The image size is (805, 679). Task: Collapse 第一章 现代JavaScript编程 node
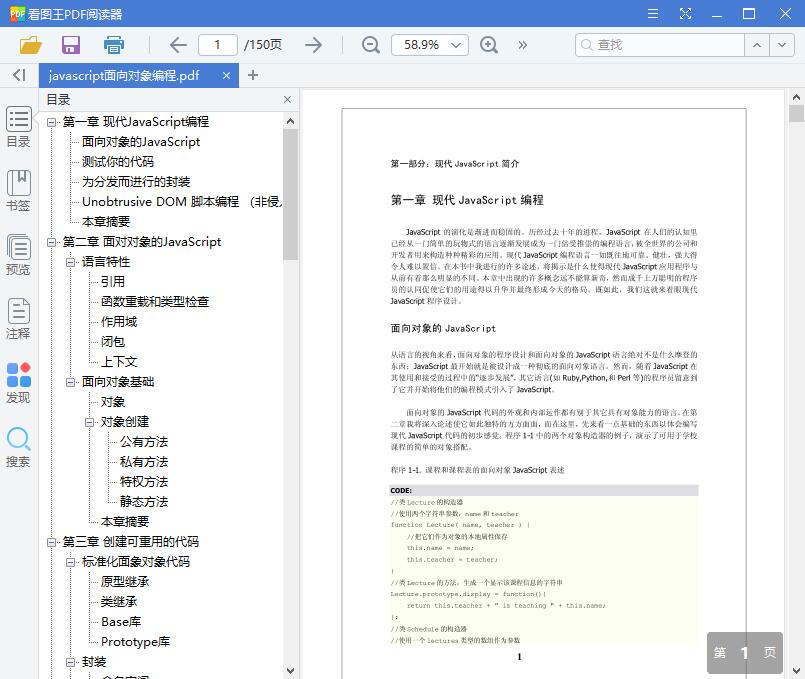[x=51, y=122]
